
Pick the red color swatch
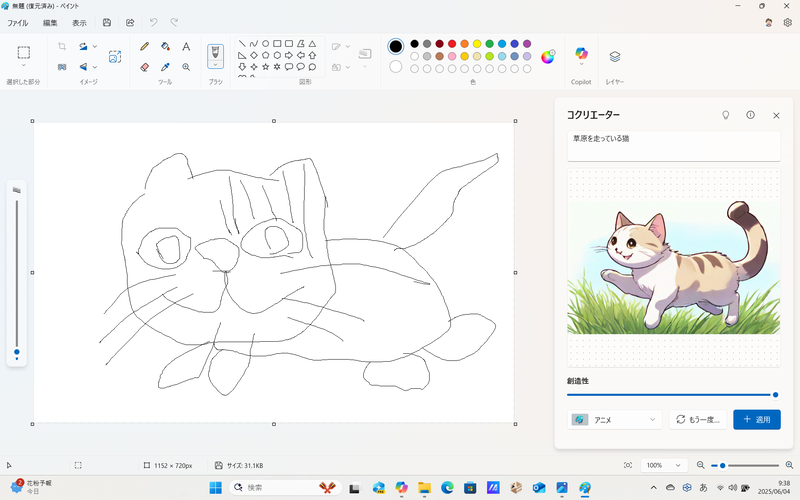click(452, 44)
